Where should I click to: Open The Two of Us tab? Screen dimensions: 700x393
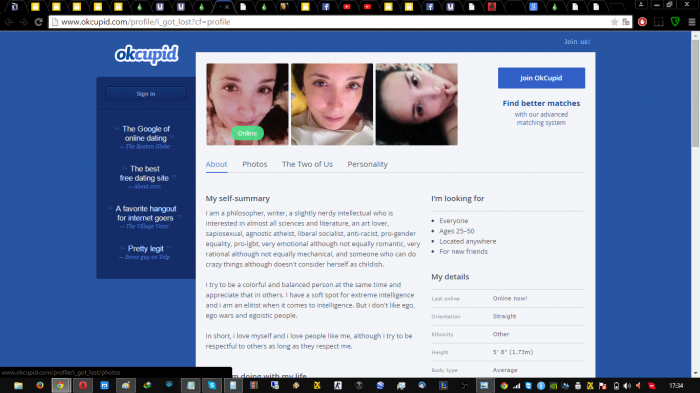tap(307, 164)
